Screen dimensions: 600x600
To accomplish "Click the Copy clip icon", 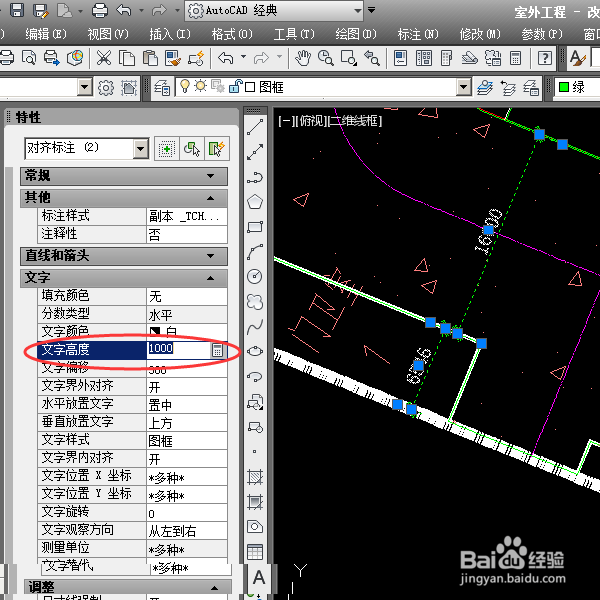I will [x=127, y=58].
